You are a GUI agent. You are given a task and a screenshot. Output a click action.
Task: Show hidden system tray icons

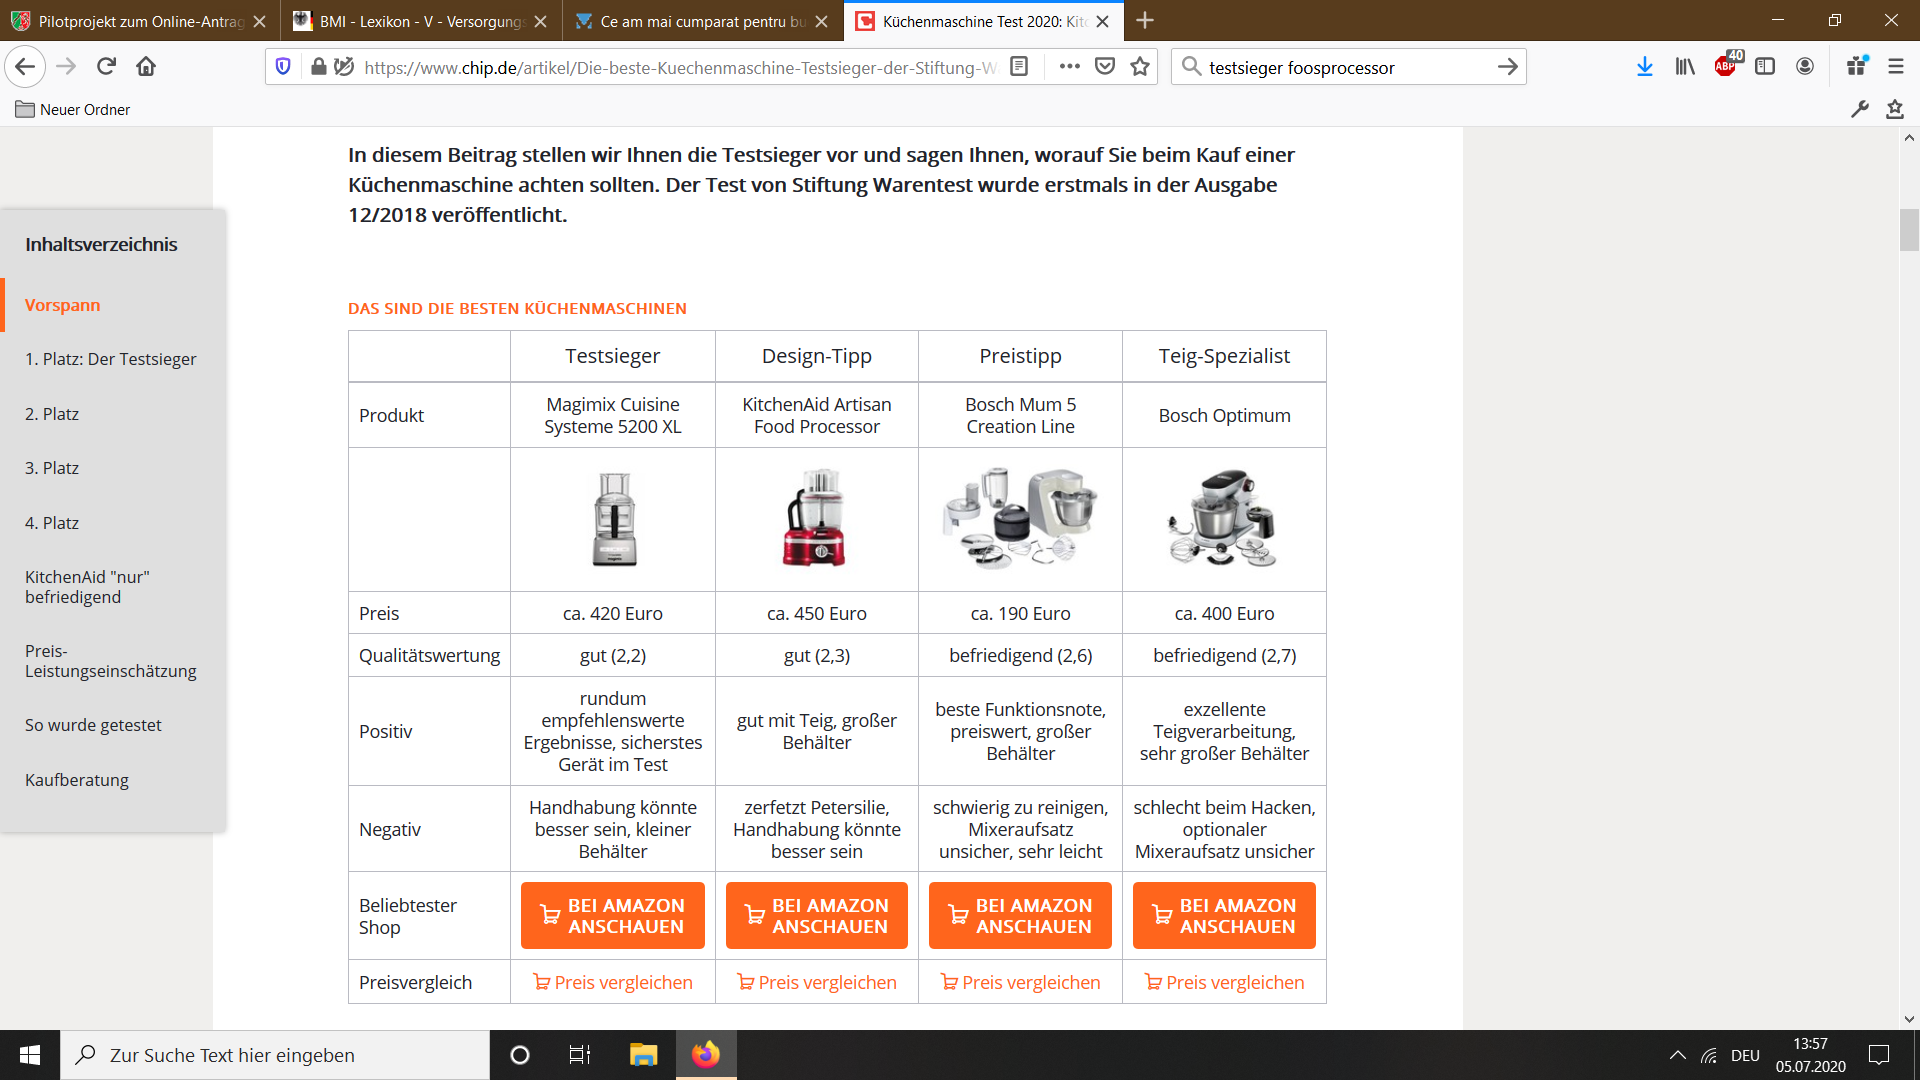point(1677,1055)
